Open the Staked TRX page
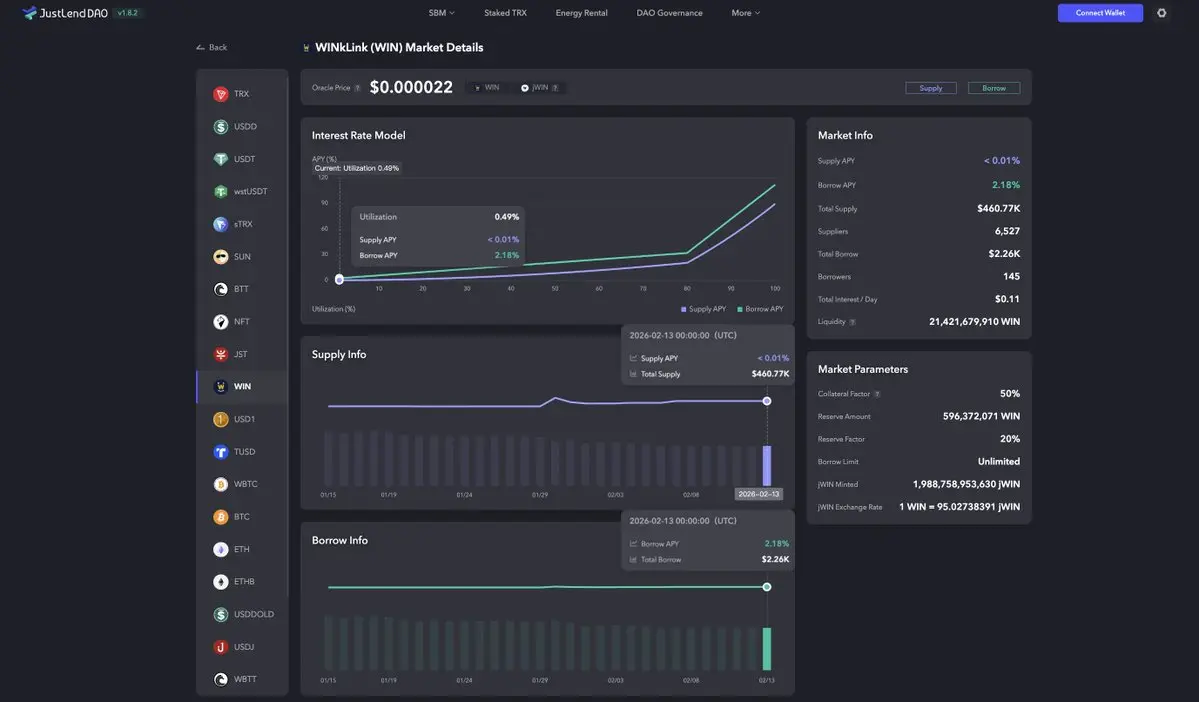Screen dimensions: 1199x702 point(505,13)
